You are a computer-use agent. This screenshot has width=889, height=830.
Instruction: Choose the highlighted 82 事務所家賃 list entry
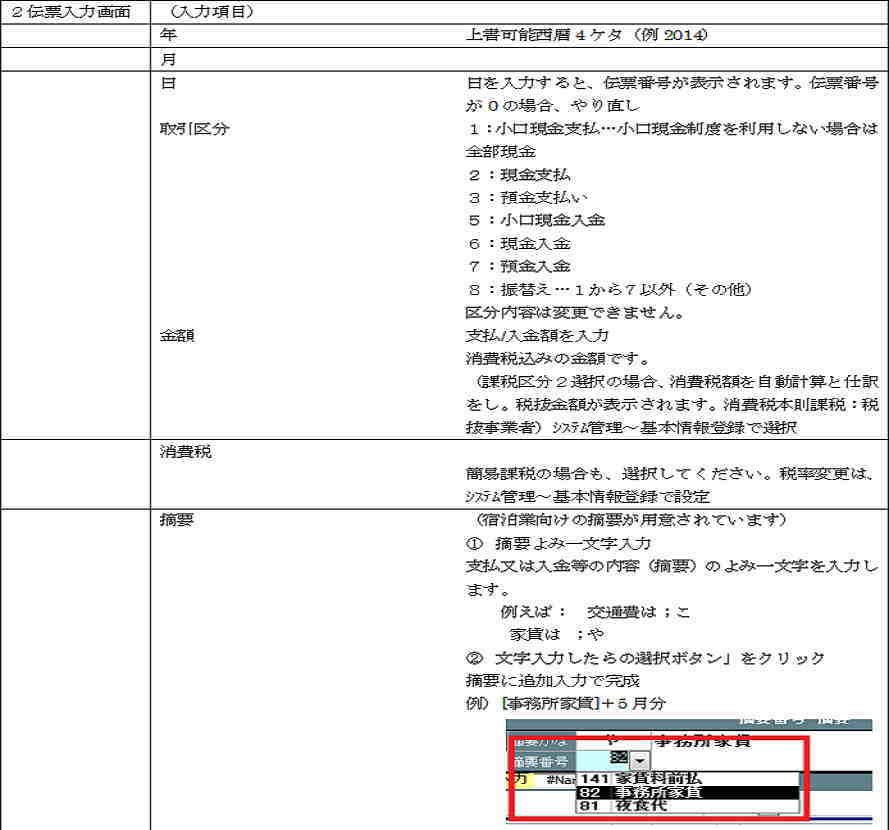687,792
